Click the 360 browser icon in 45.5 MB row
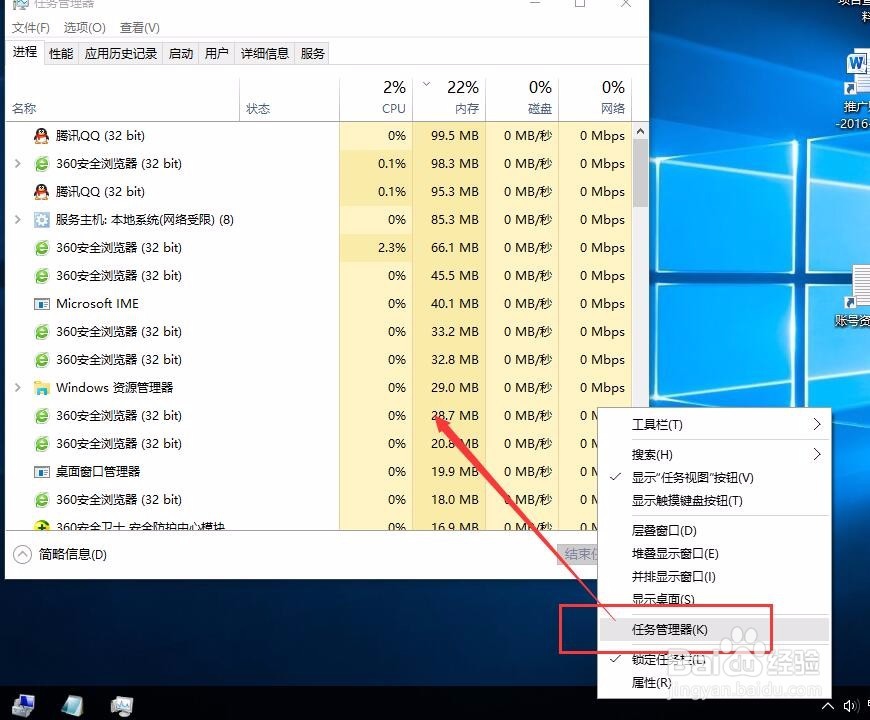This screenshot has height=720, width=870. coord(42,276)
